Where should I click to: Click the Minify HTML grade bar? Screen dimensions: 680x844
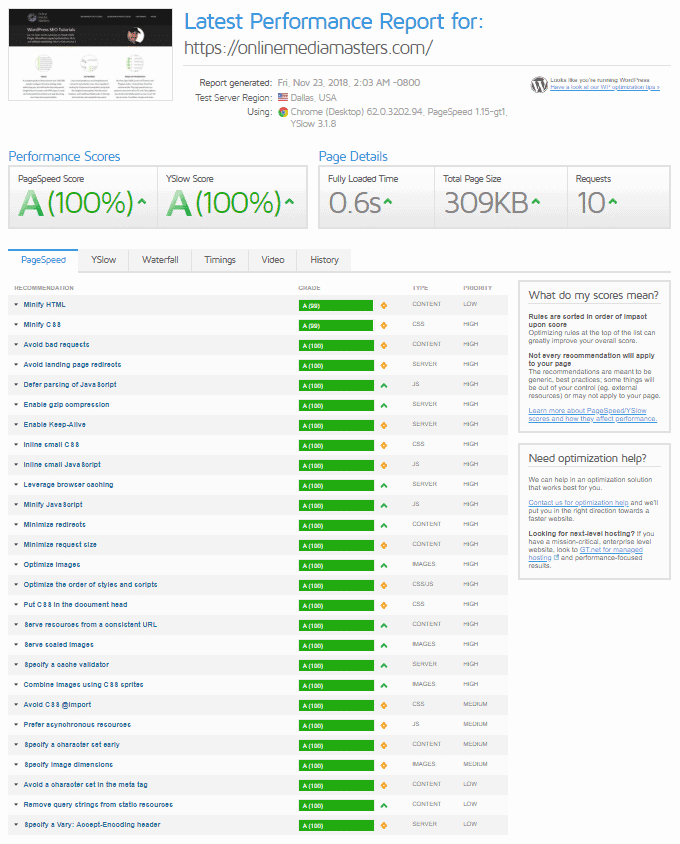pyautogui.click(x=336, y=306)
